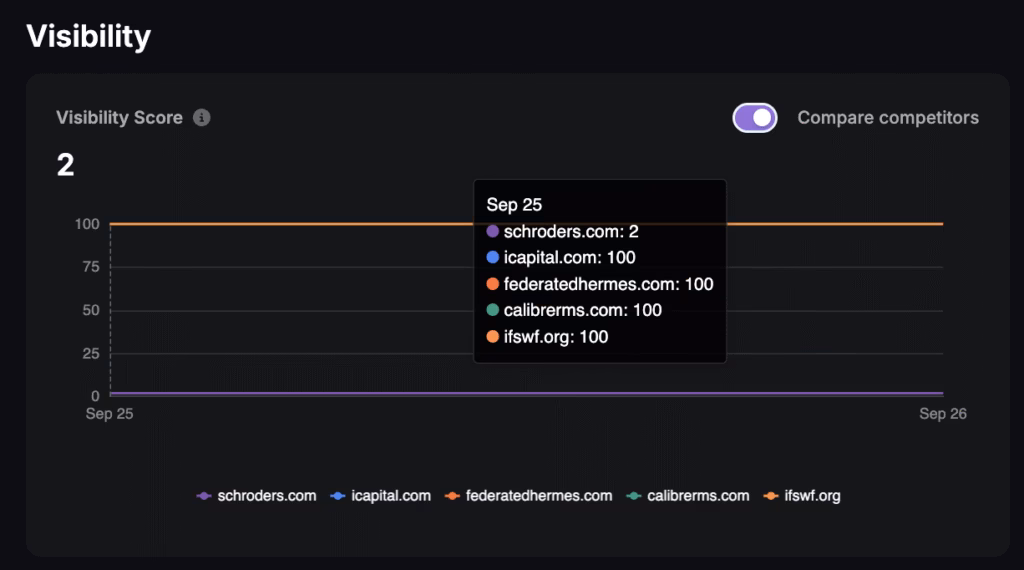Image resolution: width=1024 pixels, height=570 pixels.
Task: Select the Sep 26 x-axis date label
Action: 943,414
